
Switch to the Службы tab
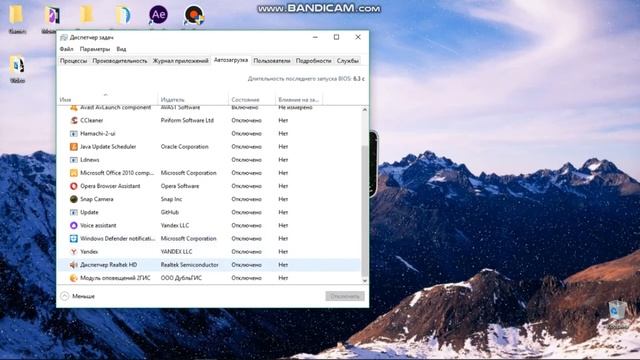pos(347,61)
